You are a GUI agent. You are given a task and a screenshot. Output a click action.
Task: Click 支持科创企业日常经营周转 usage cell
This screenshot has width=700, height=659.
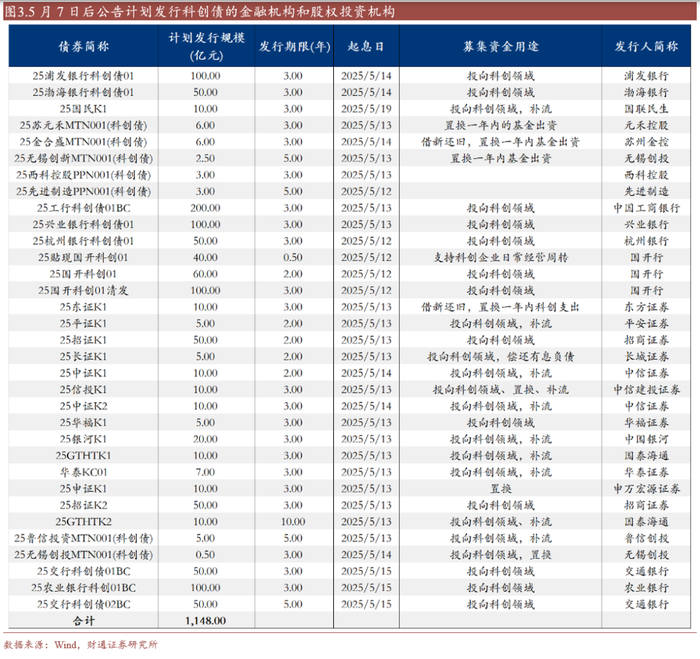[500, 258]
